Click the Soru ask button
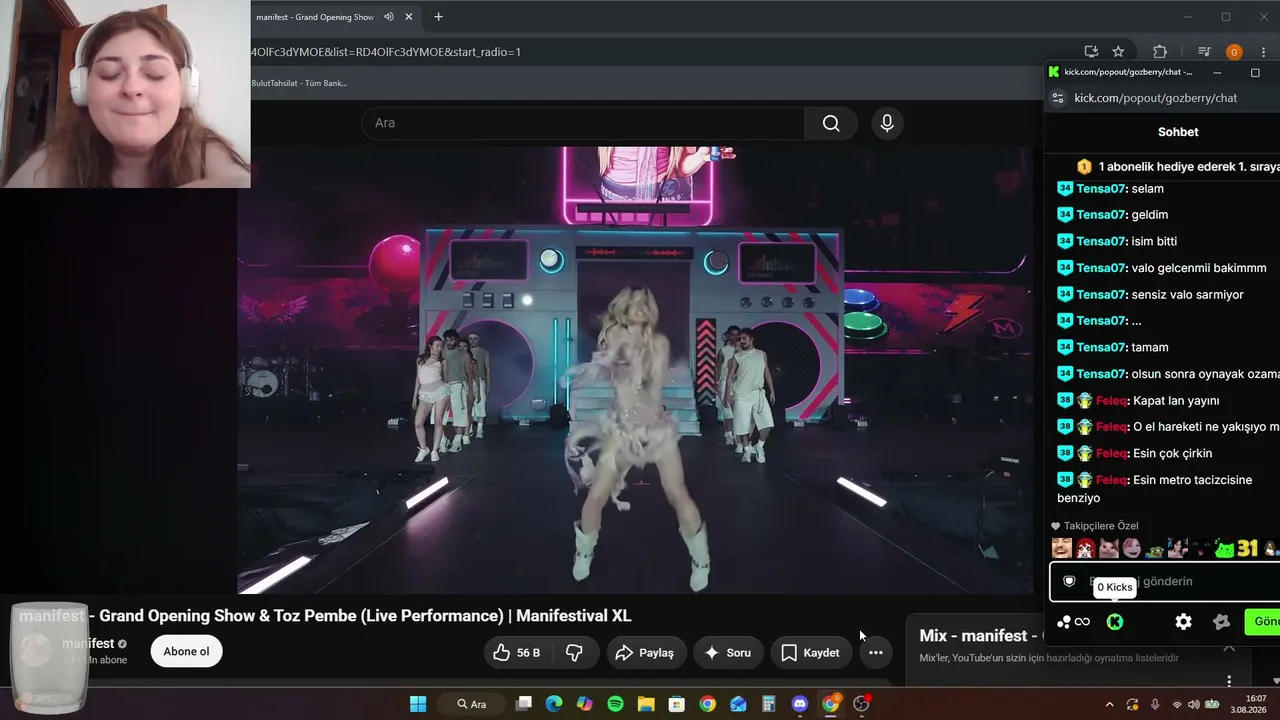This screenshot has height=720, width=1280. click(728, 653)
